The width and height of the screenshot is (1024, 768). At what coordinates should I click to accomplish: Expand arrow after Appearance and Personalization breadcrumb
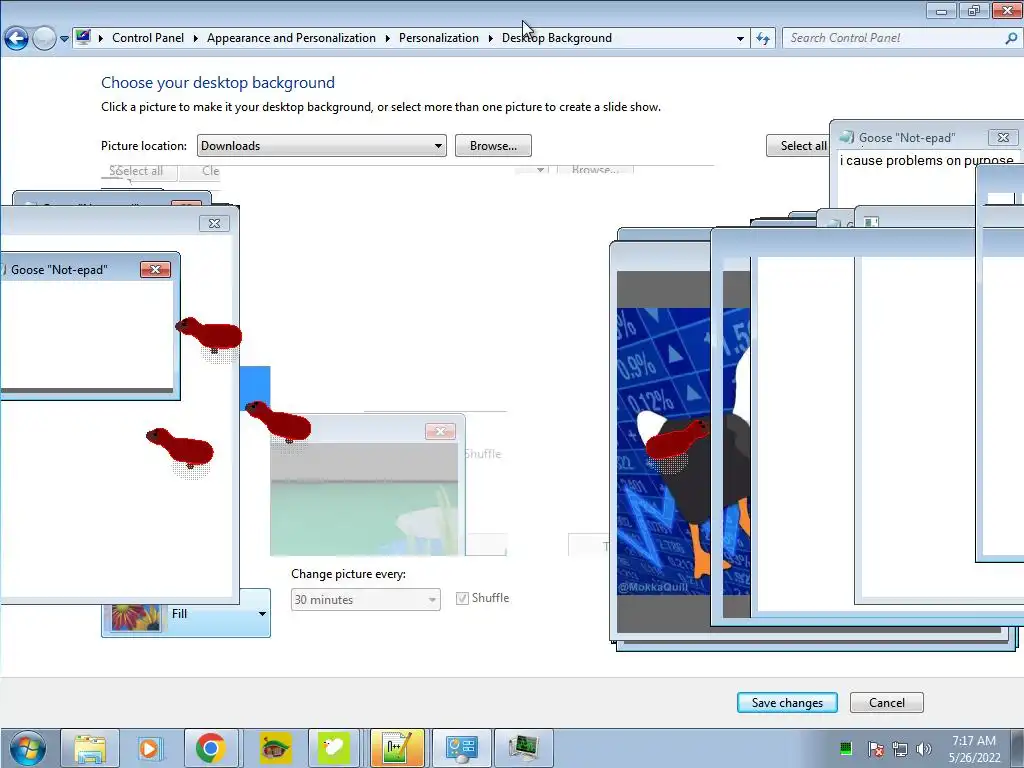[x=387, y=39]
